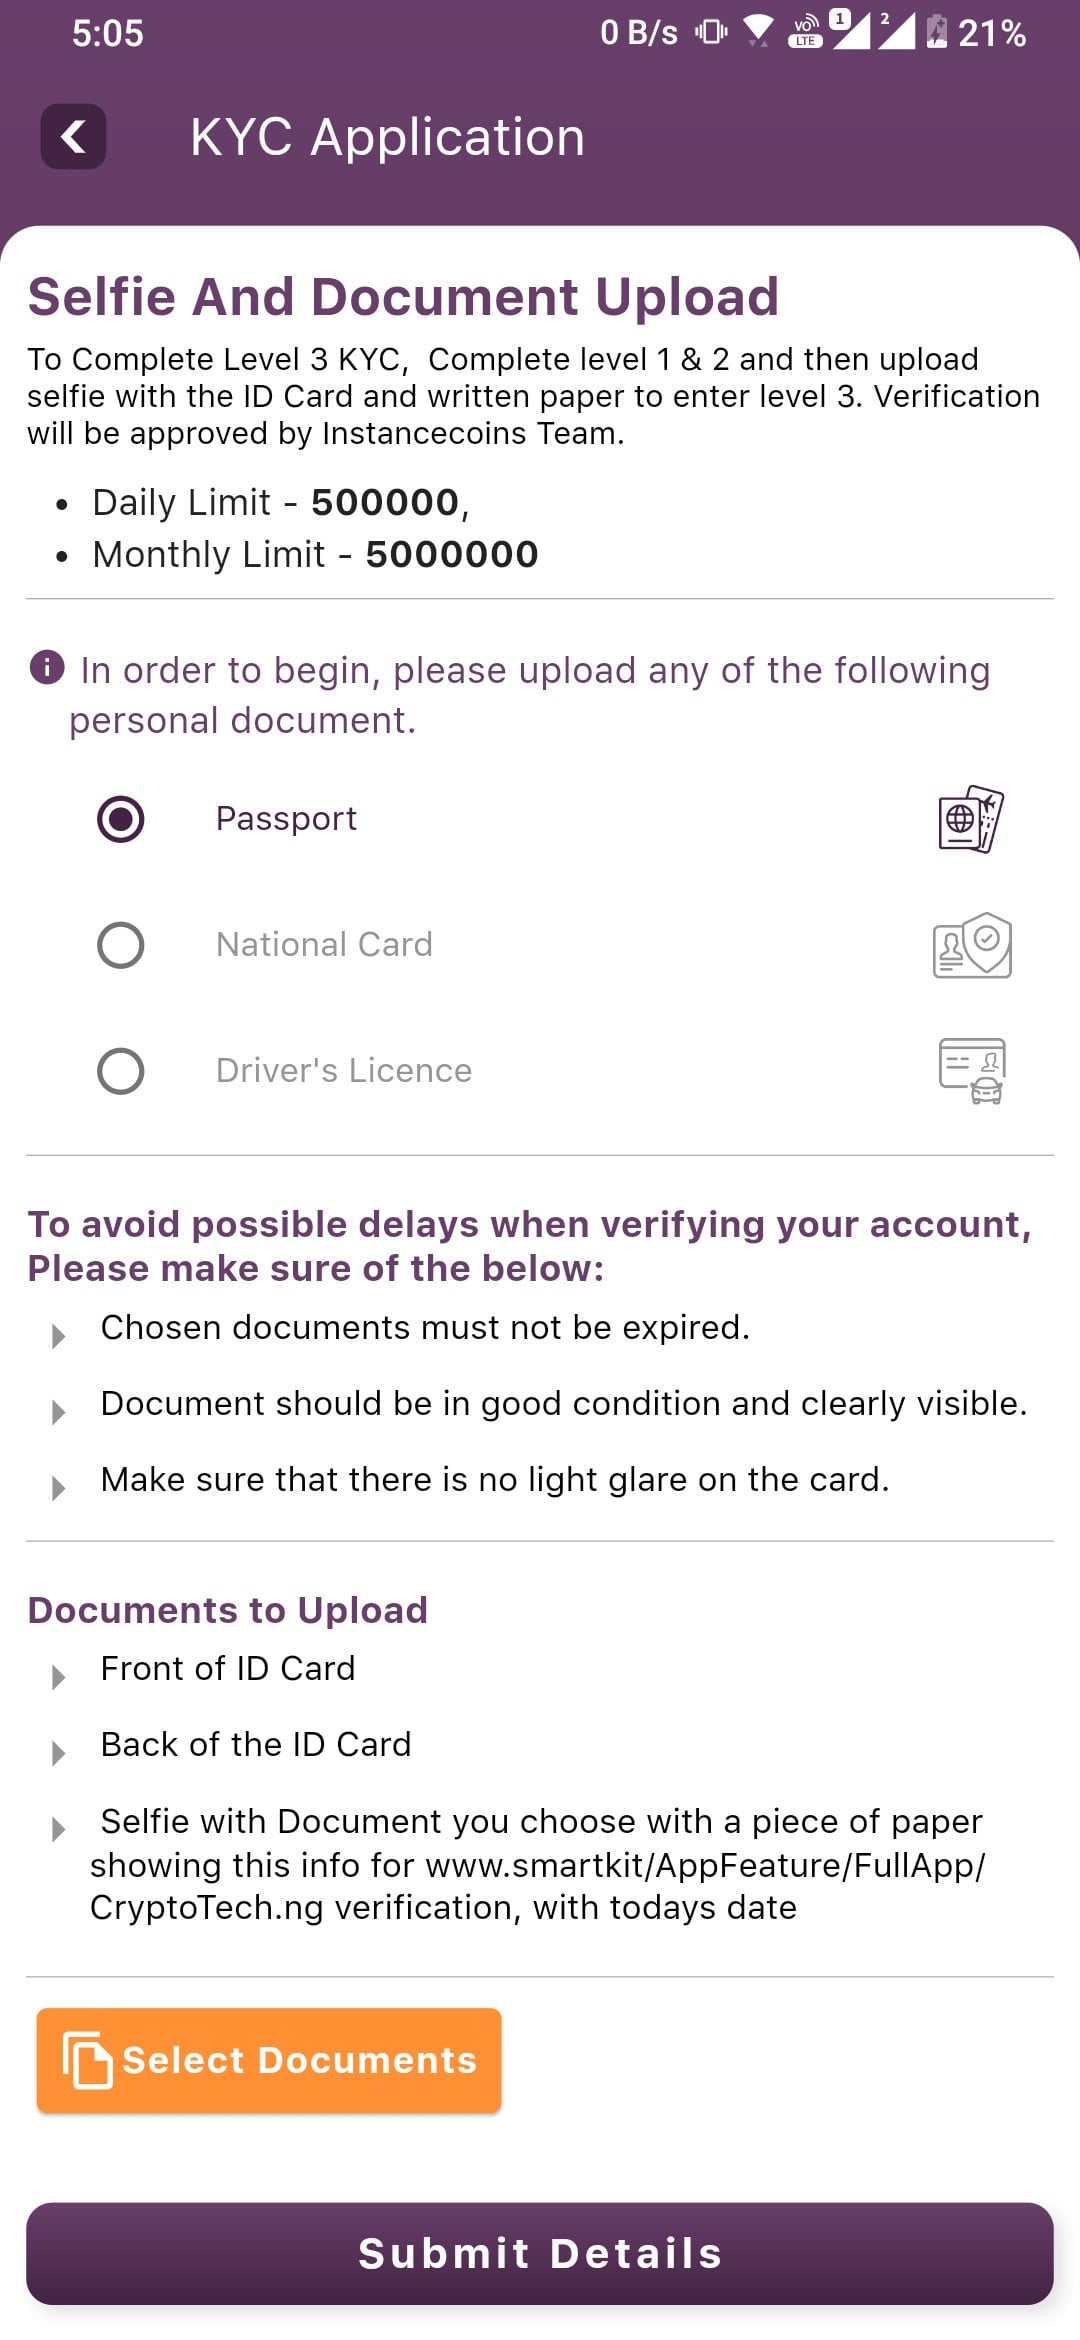The image size is (1080, 2340).
Task: Click arrow beside 'Front of ID Card'
Action: 59,1677
